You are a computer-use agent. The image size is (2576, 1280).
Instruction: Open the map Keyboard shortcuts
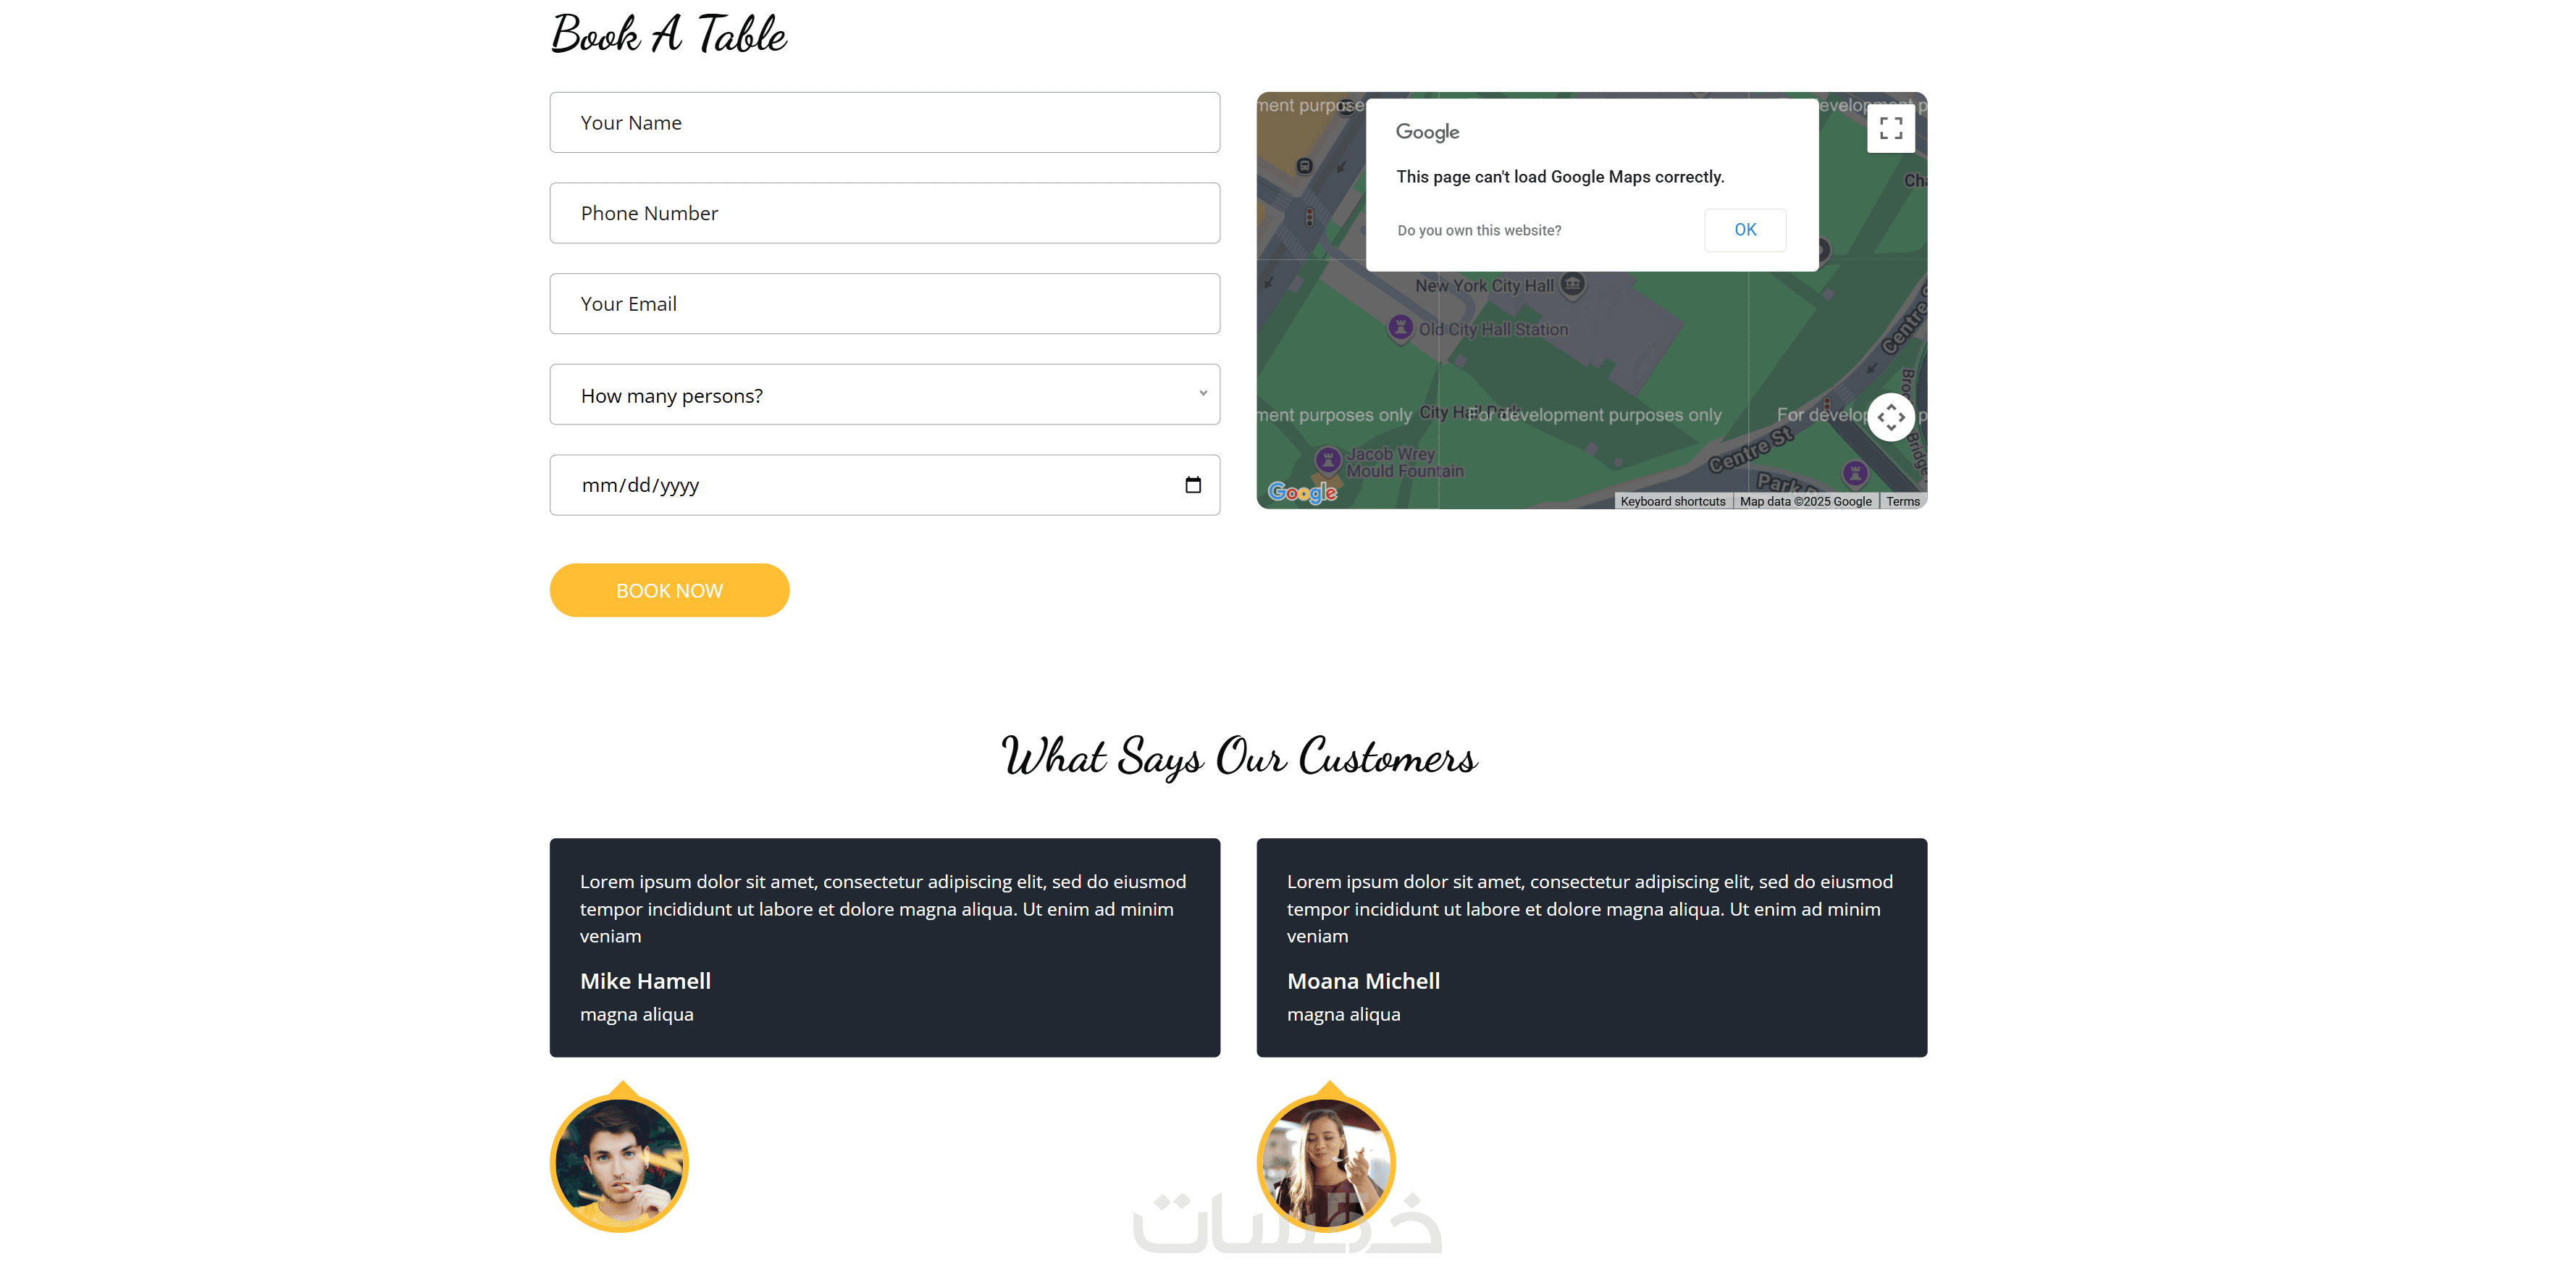1672,502
